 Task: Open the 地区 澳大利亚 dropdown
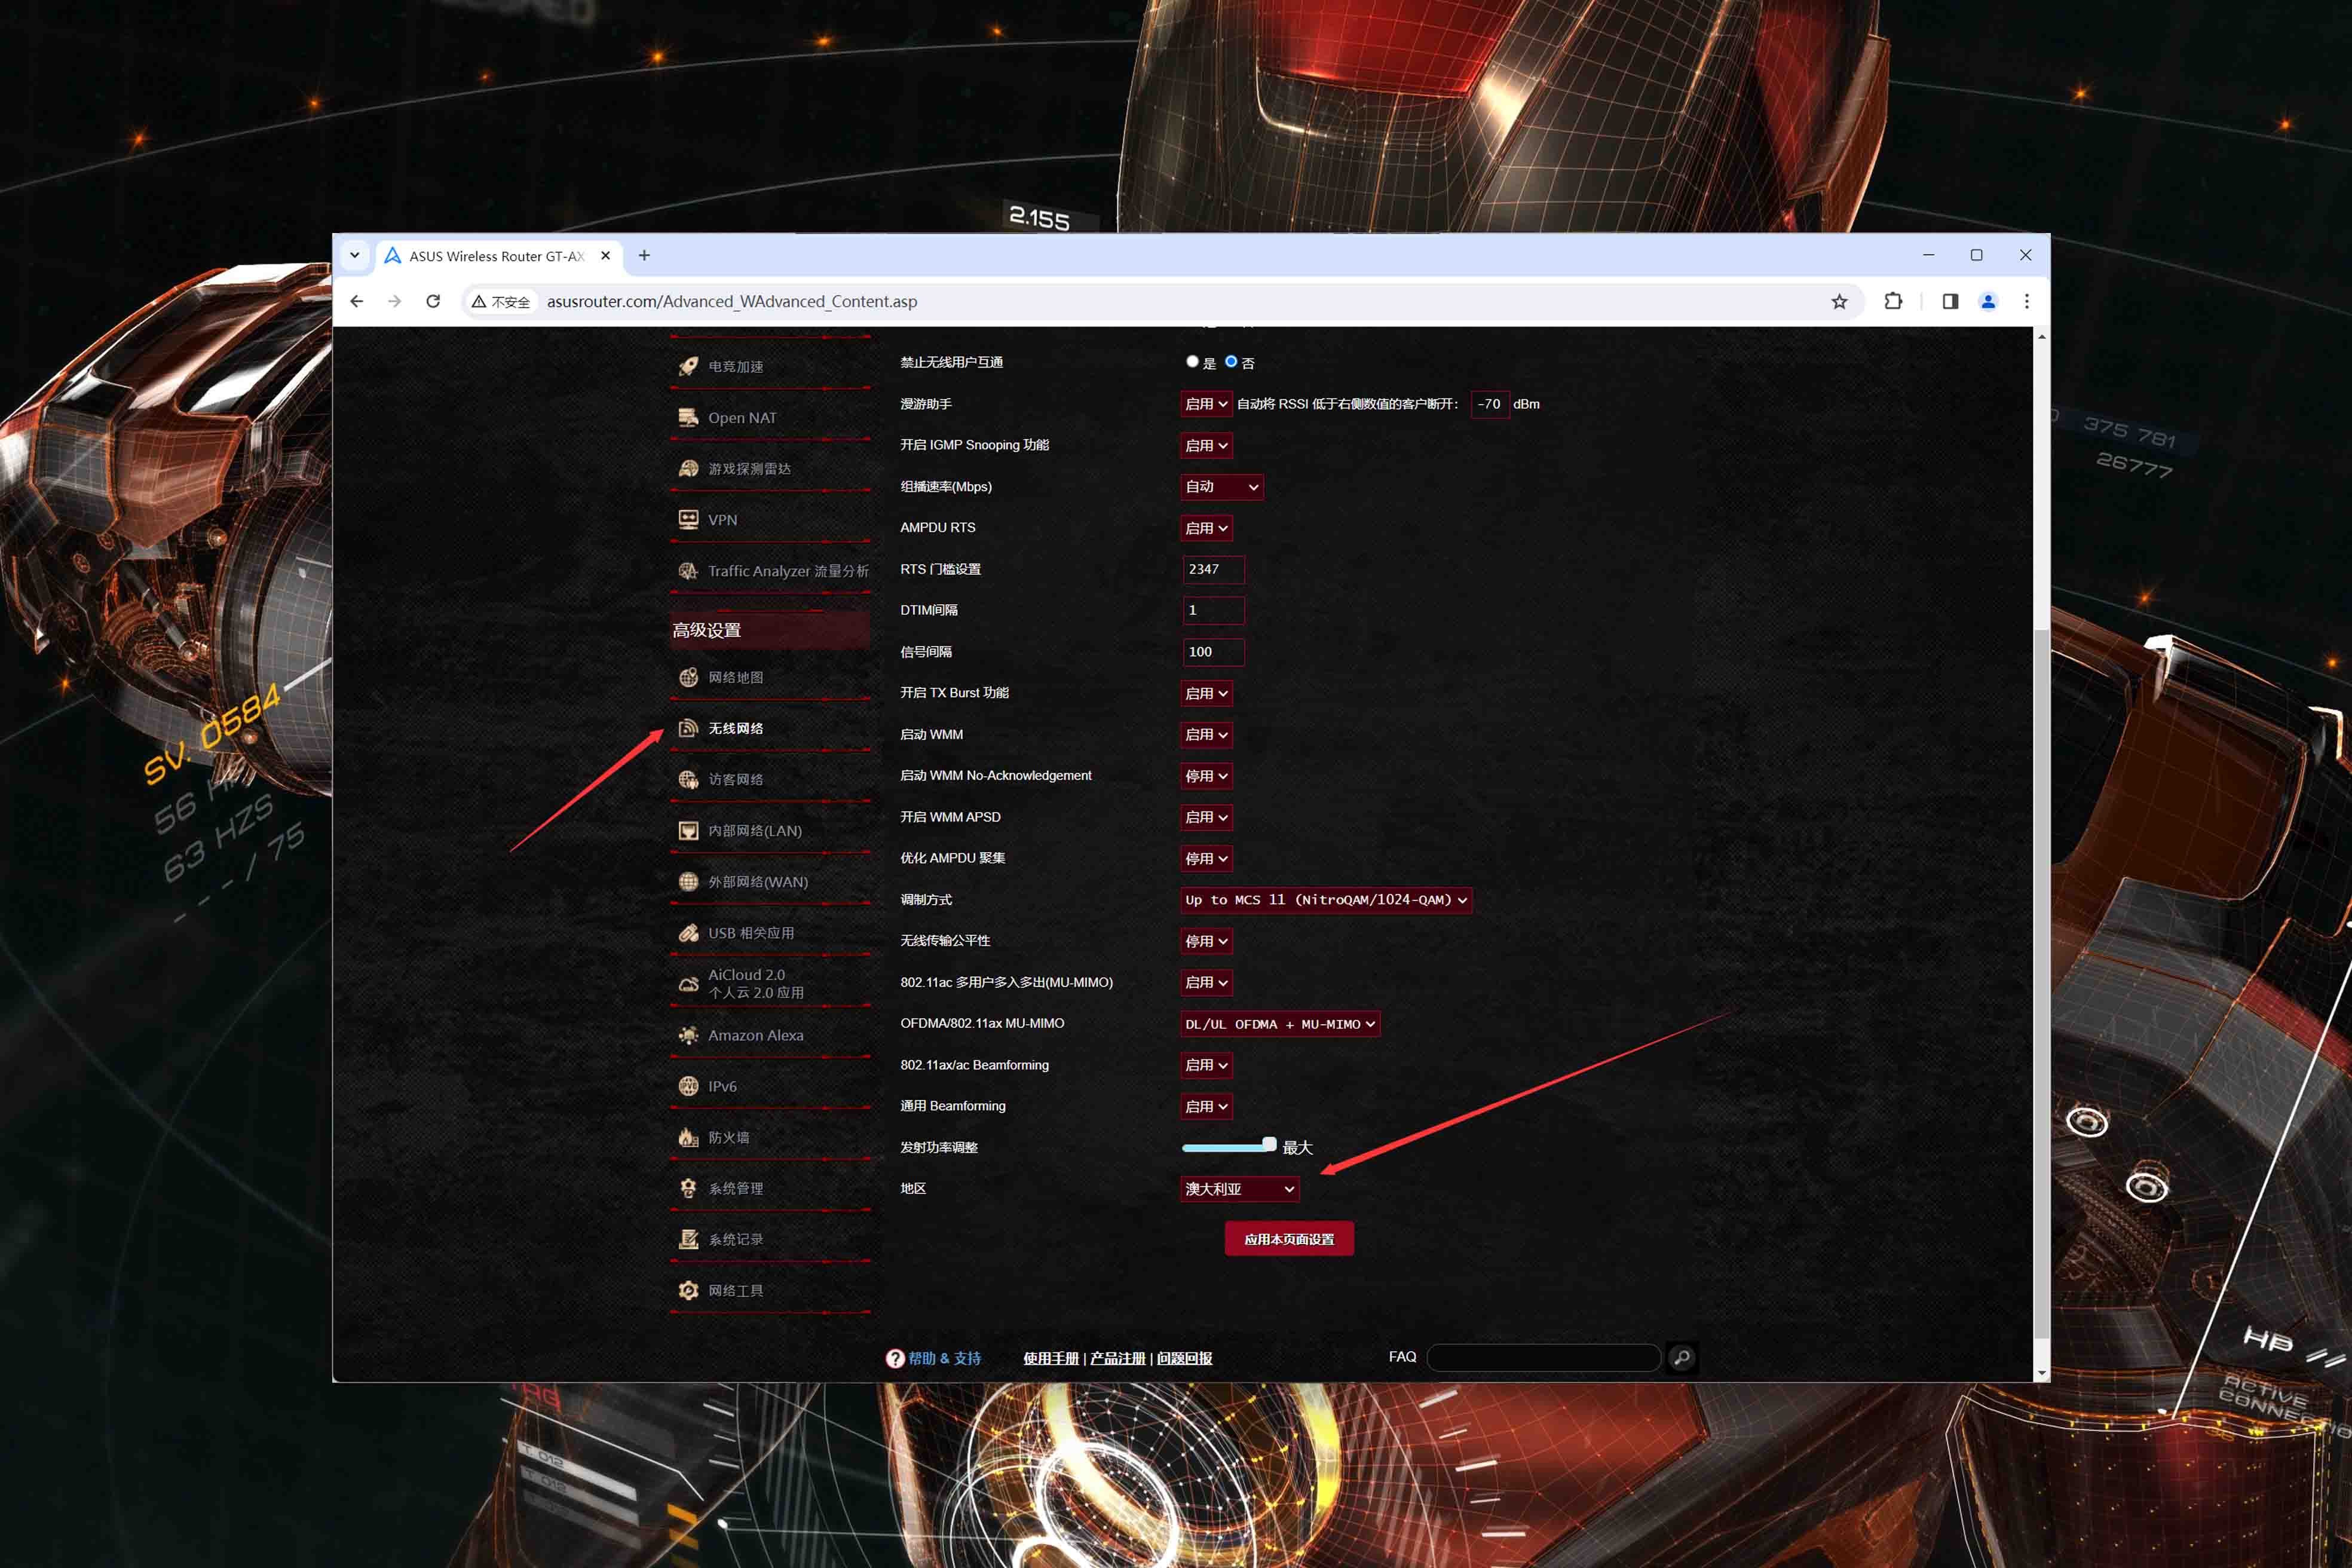click(x=1240, y=1189)
